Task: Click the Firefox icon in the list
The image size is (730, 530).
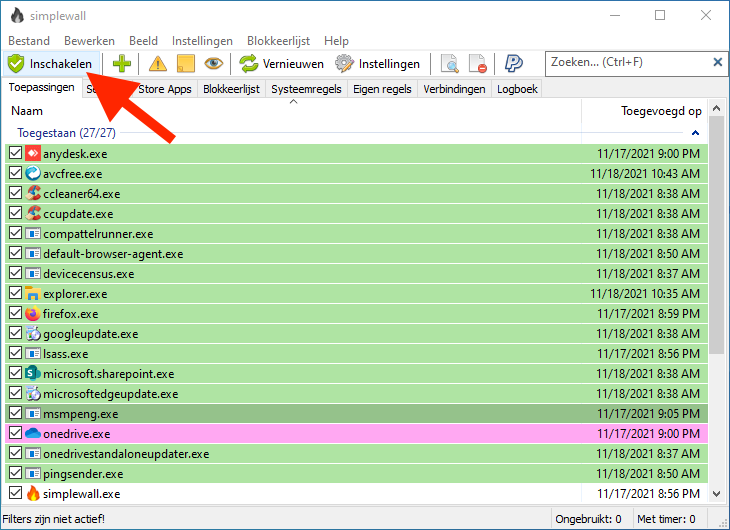Action: [32, 313]
